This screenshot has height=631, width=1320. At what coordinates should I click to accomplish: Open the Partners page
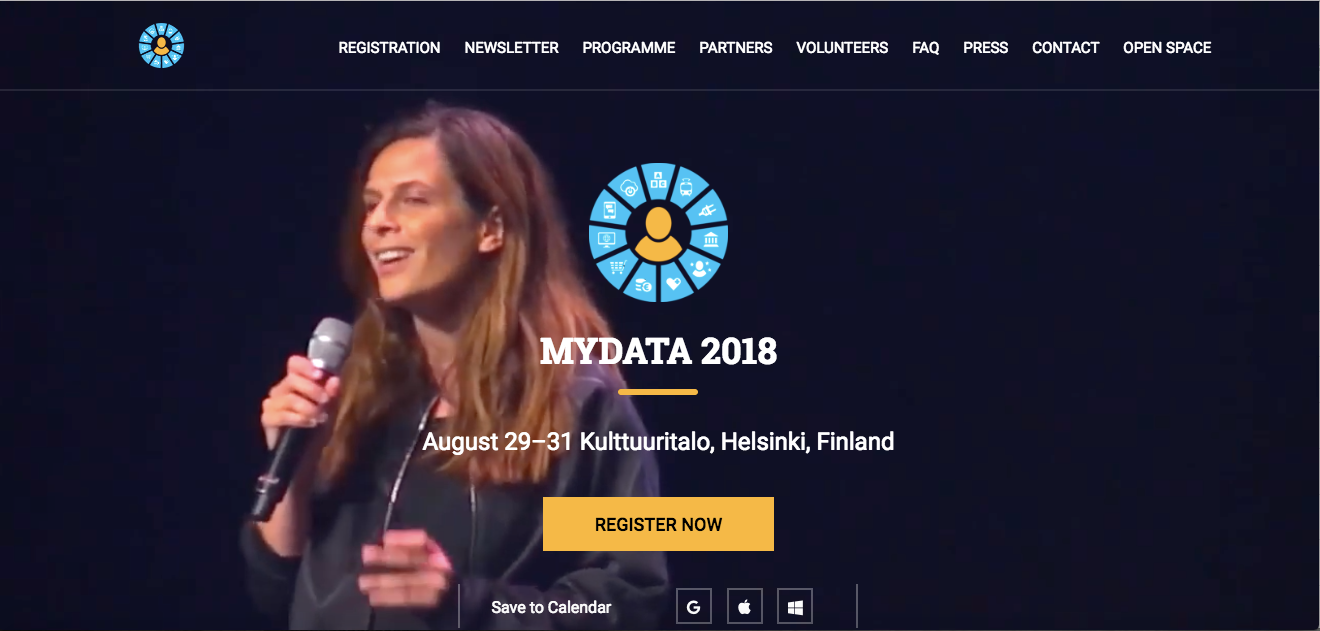click(736, 47)
